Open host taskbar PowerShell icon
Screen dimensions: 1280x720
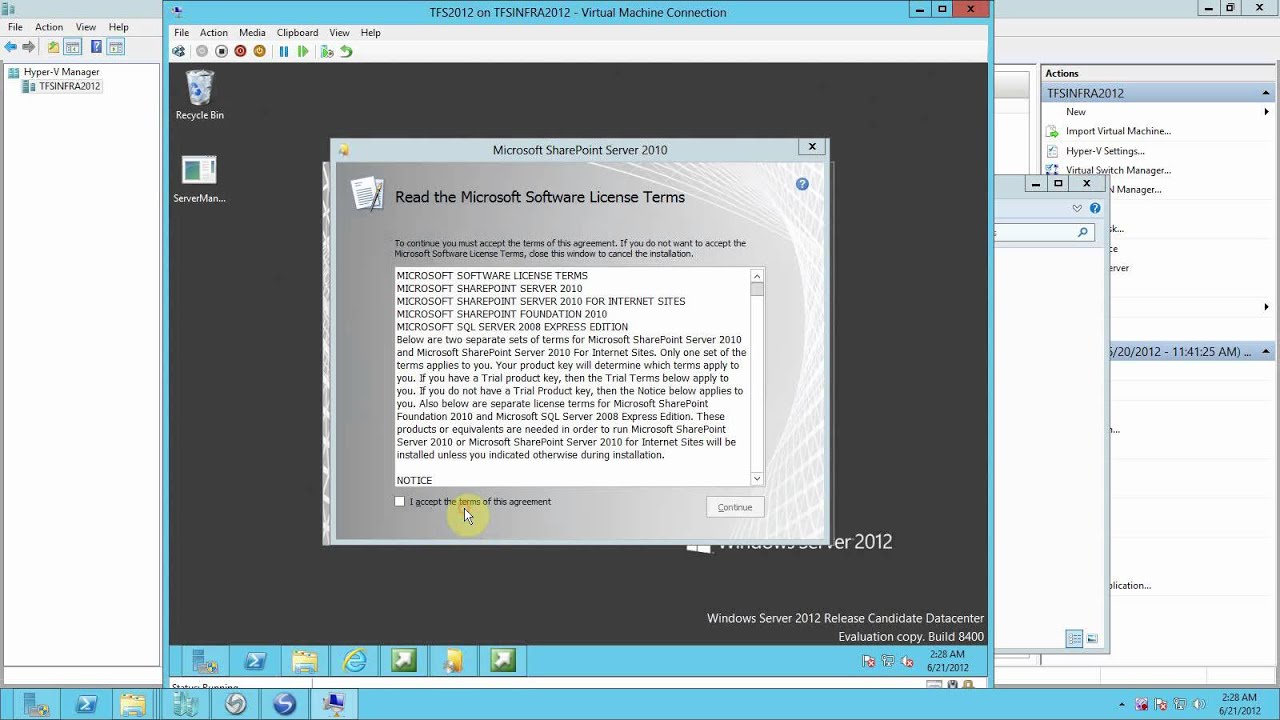[86, 705]
